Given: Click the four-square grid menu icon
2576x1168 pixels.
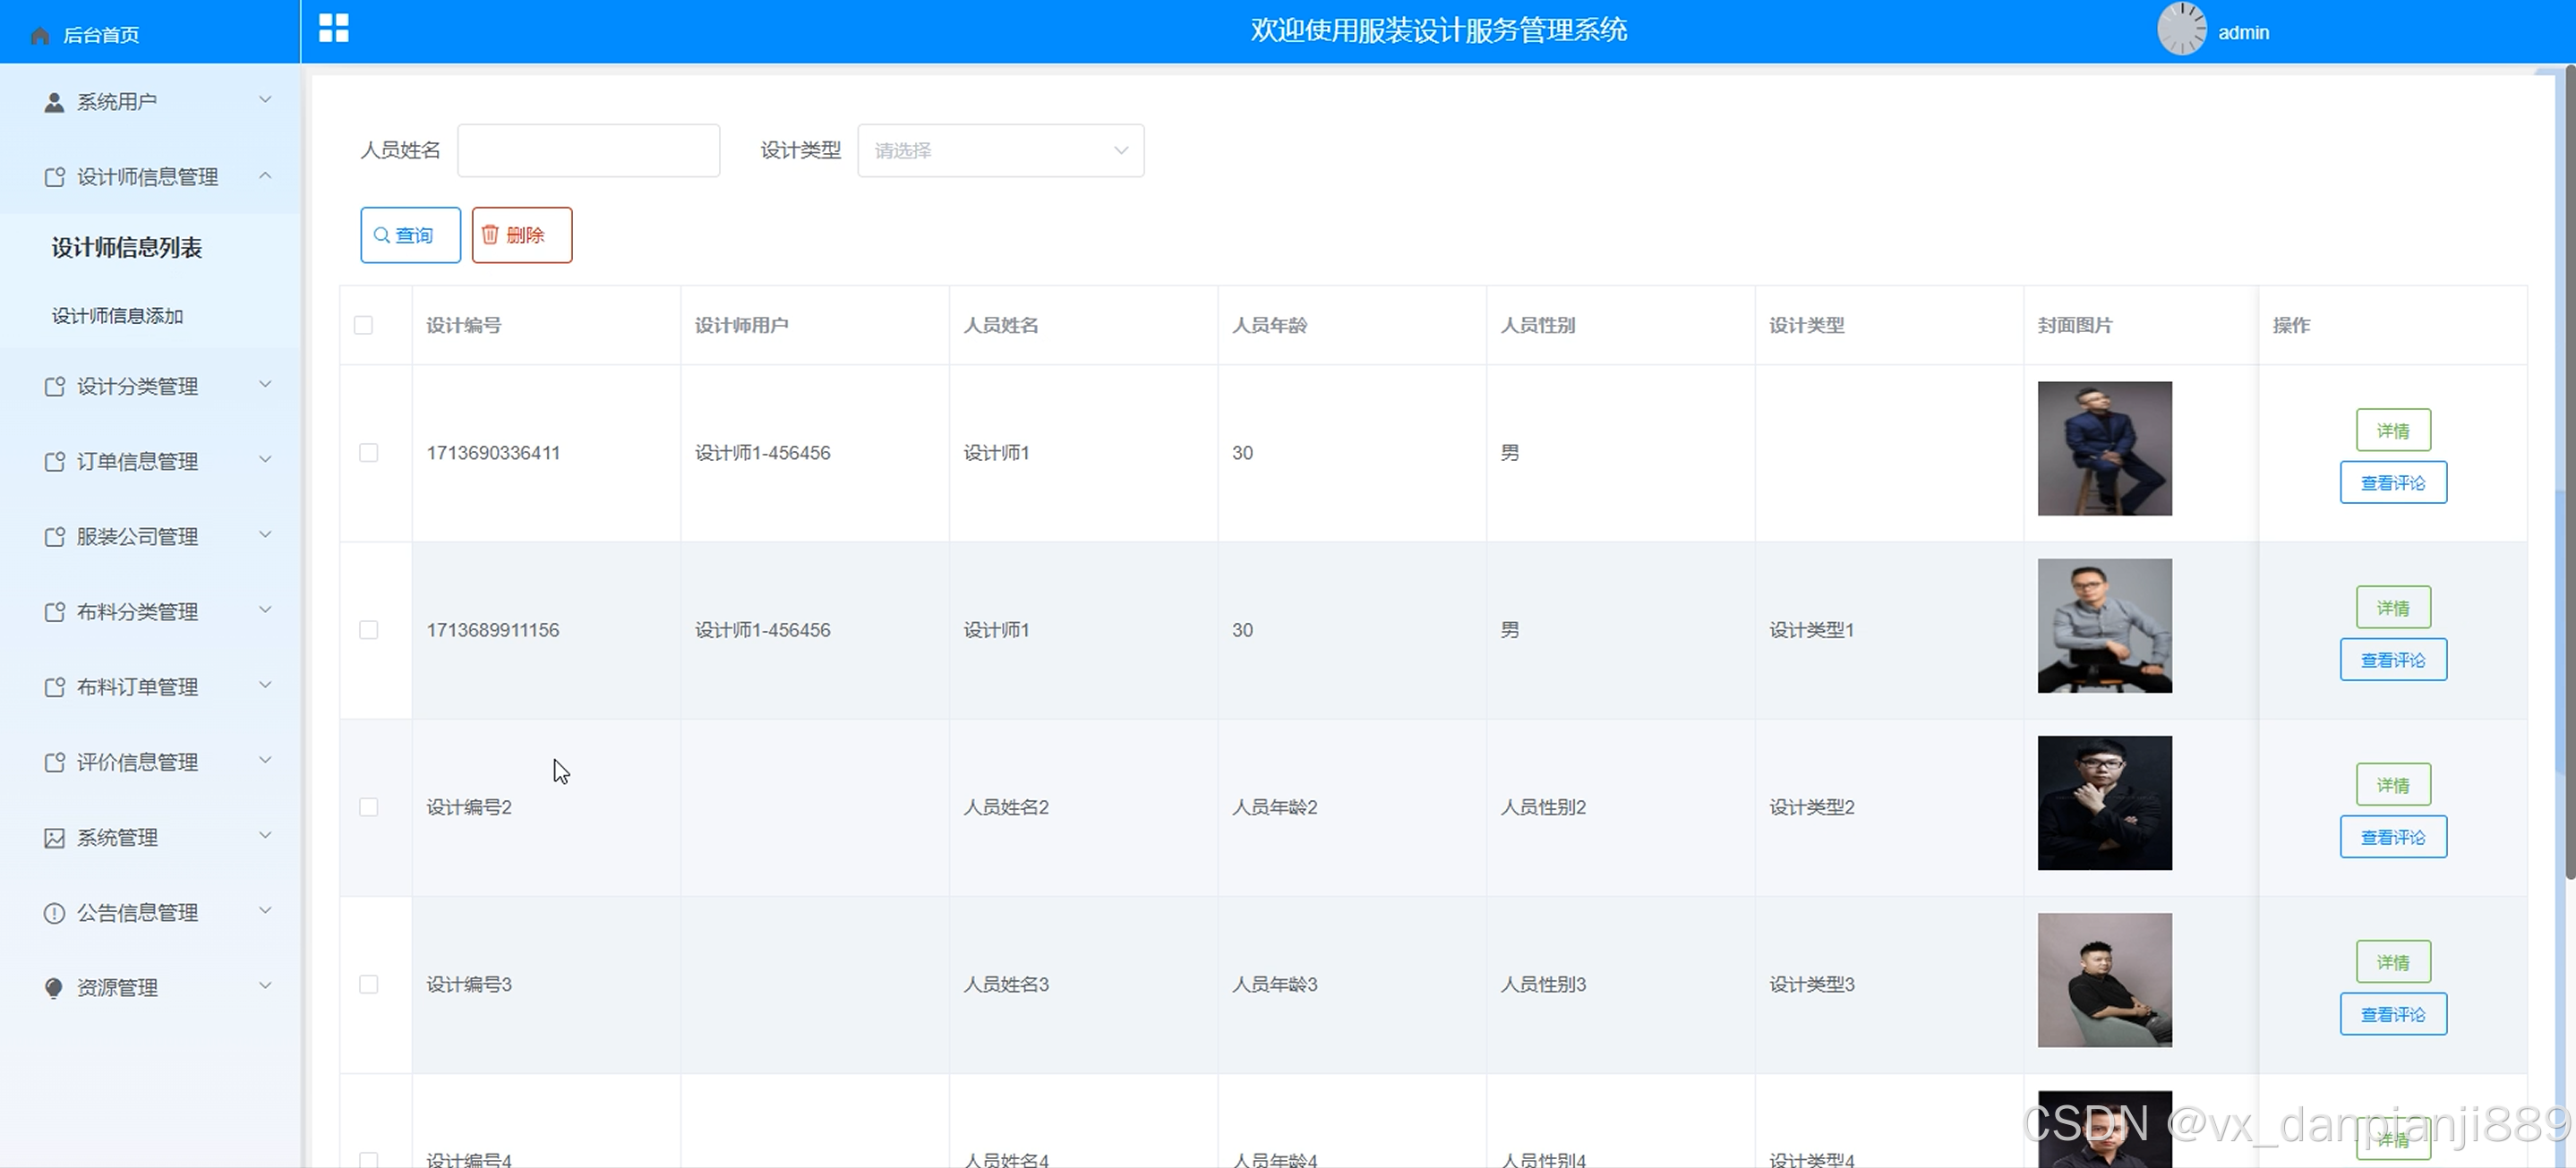Looking at the screenshot, I should [333, 28].
